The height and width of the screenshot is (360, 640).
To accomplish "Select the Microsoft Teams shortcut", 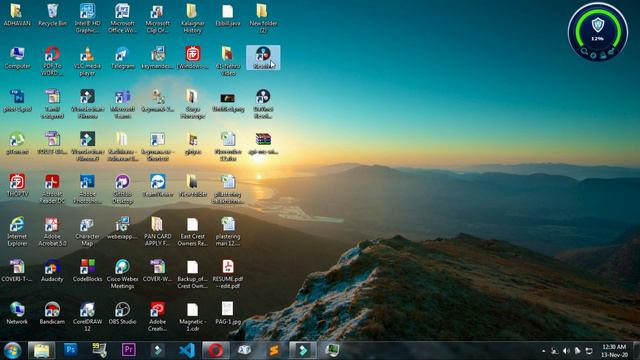I will [122, 104].
